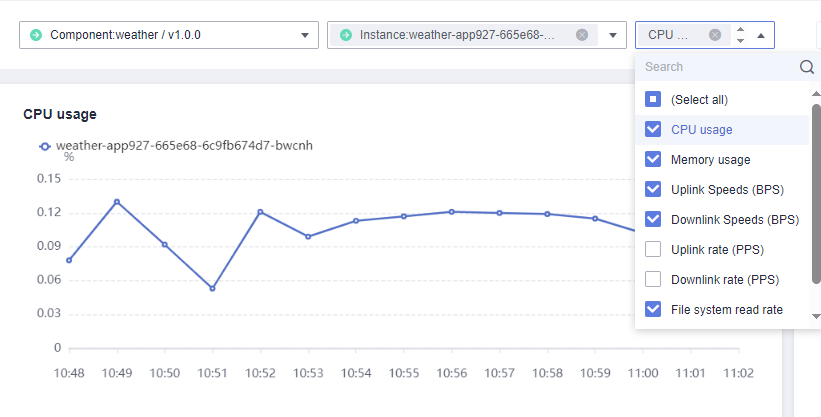Click the search magnifier icon
The height and width of the screenshot is (417, 821).
pyautogui.click(x=807, y=67)
